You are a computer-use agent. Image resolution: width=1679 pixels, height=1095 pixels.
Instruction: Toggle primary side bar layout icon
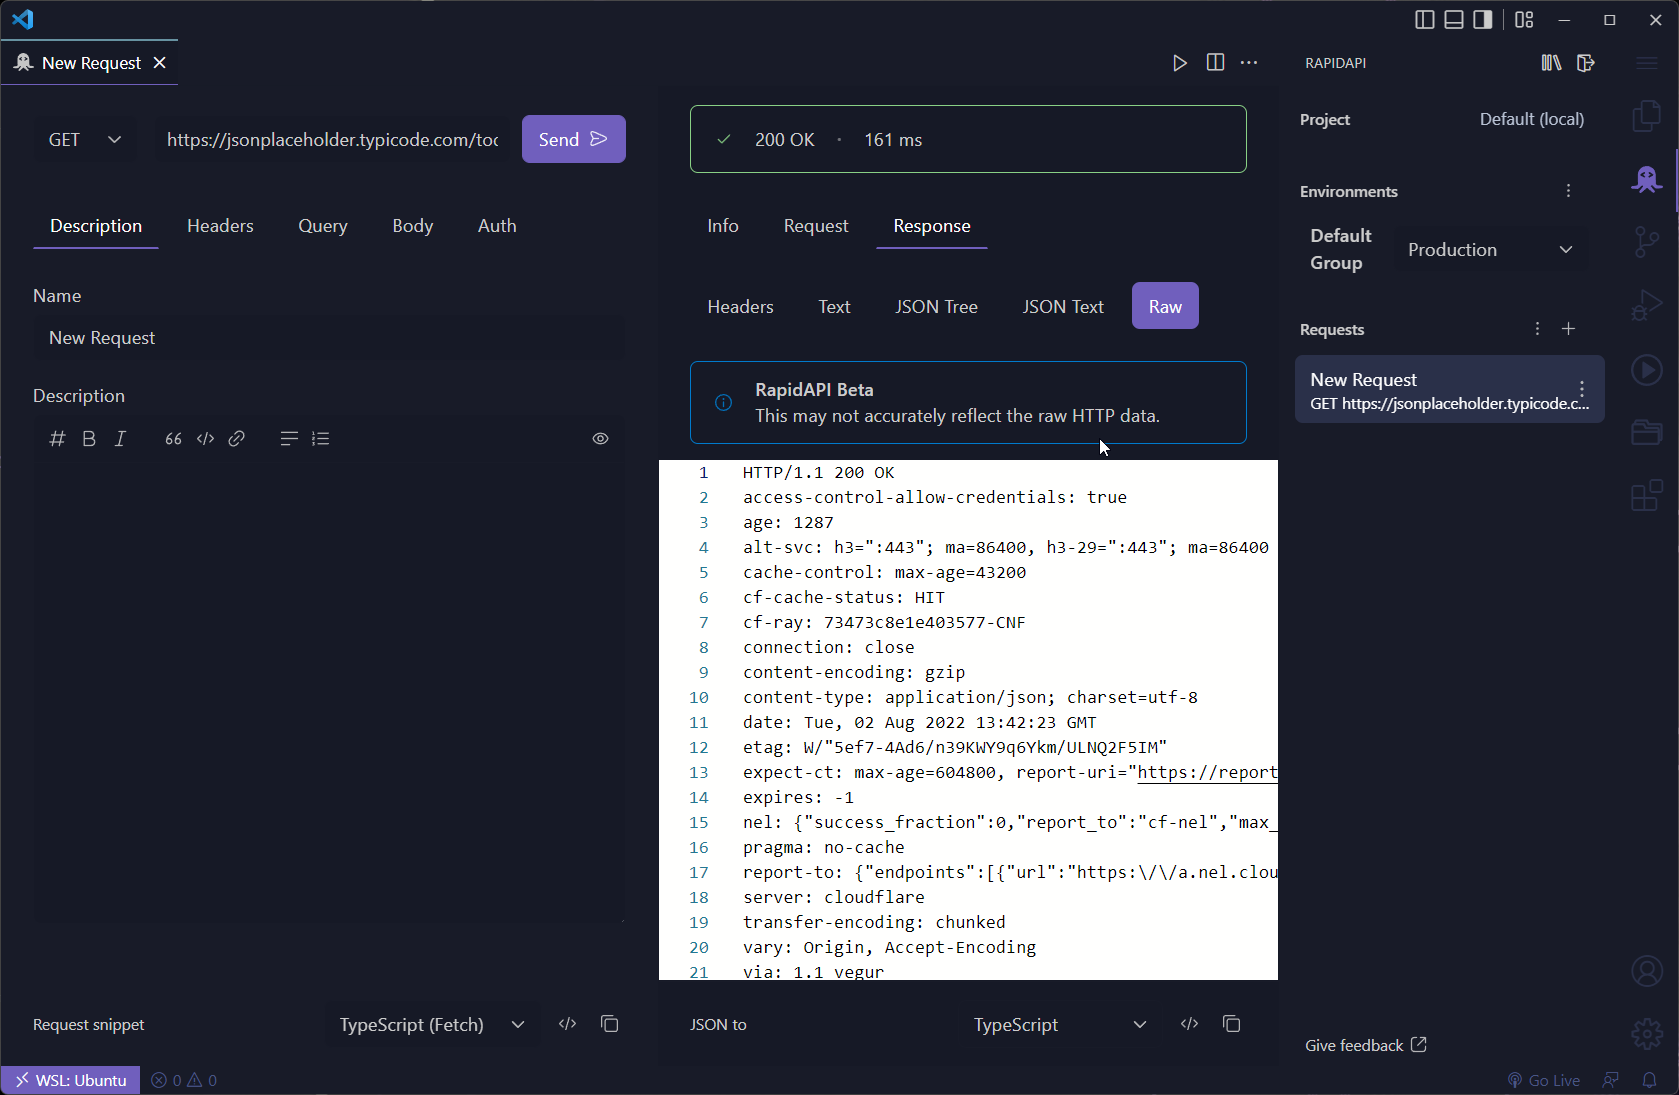click(x=1425, y=20)
